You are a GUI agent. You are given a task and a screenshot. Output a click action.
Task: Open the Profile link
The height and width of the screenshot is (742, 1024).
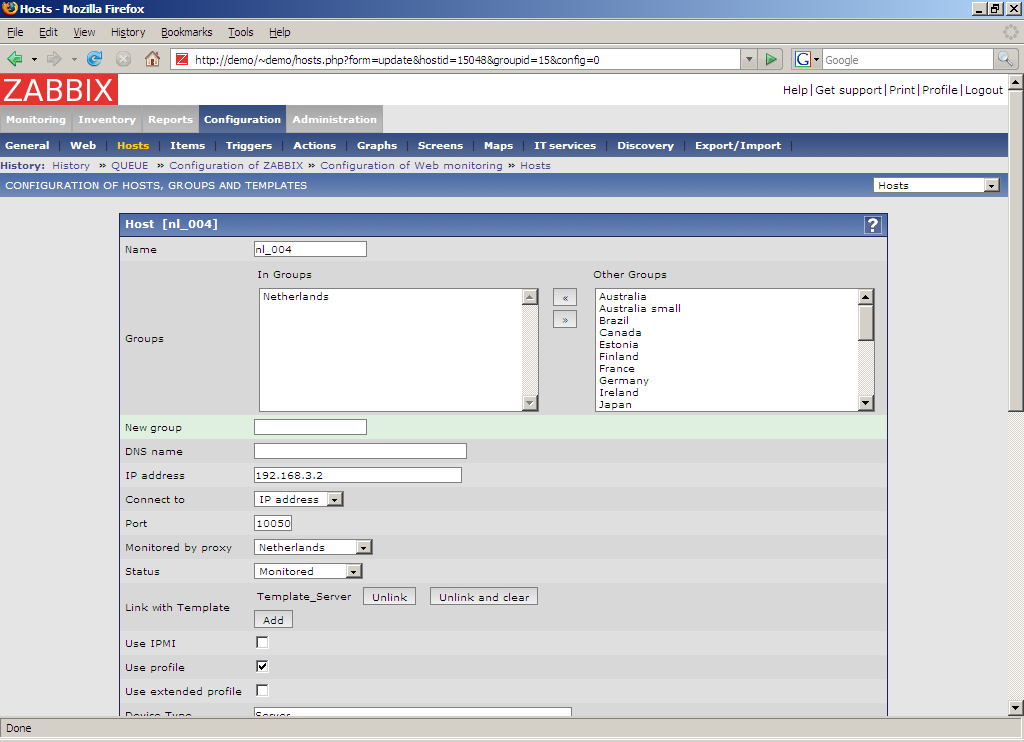coord(940,90)
